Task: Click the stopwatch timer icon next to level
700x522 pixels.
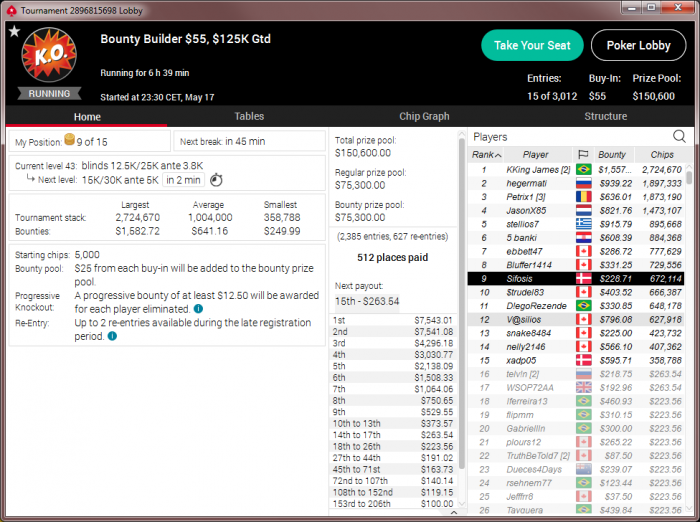Action: click(x=216, y=180)
